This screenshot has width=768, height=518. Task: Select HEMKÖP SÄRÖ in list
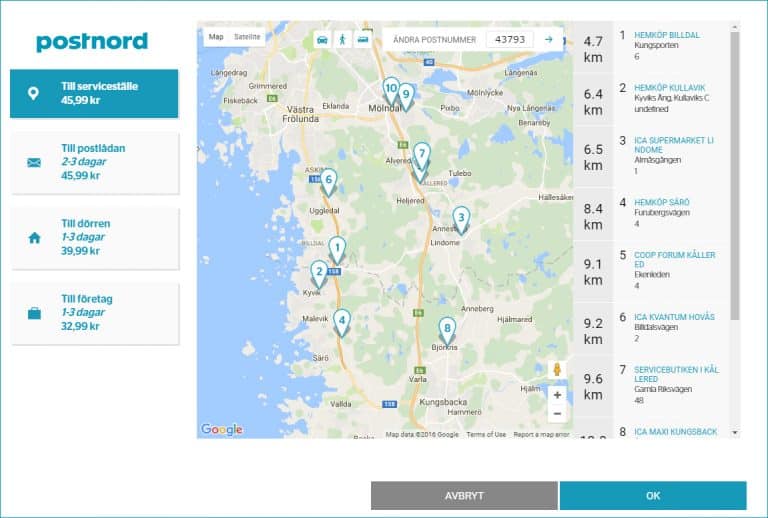tap(661, 203)
